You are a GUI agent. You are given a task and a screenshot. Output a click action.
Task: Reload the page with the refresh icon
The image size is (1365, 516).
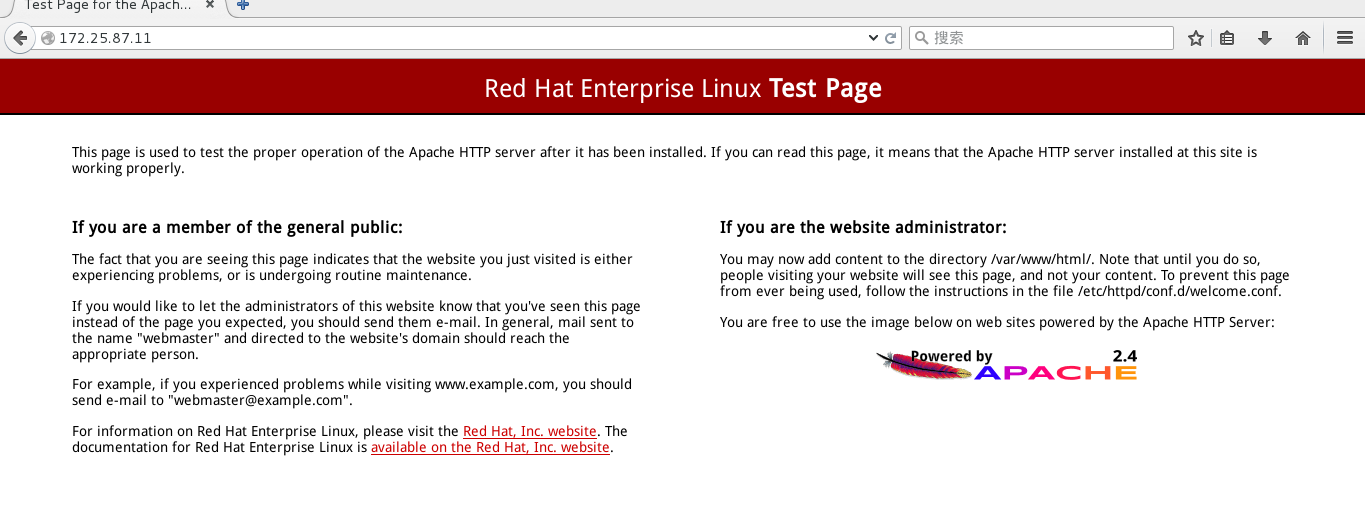click(891, 38)
